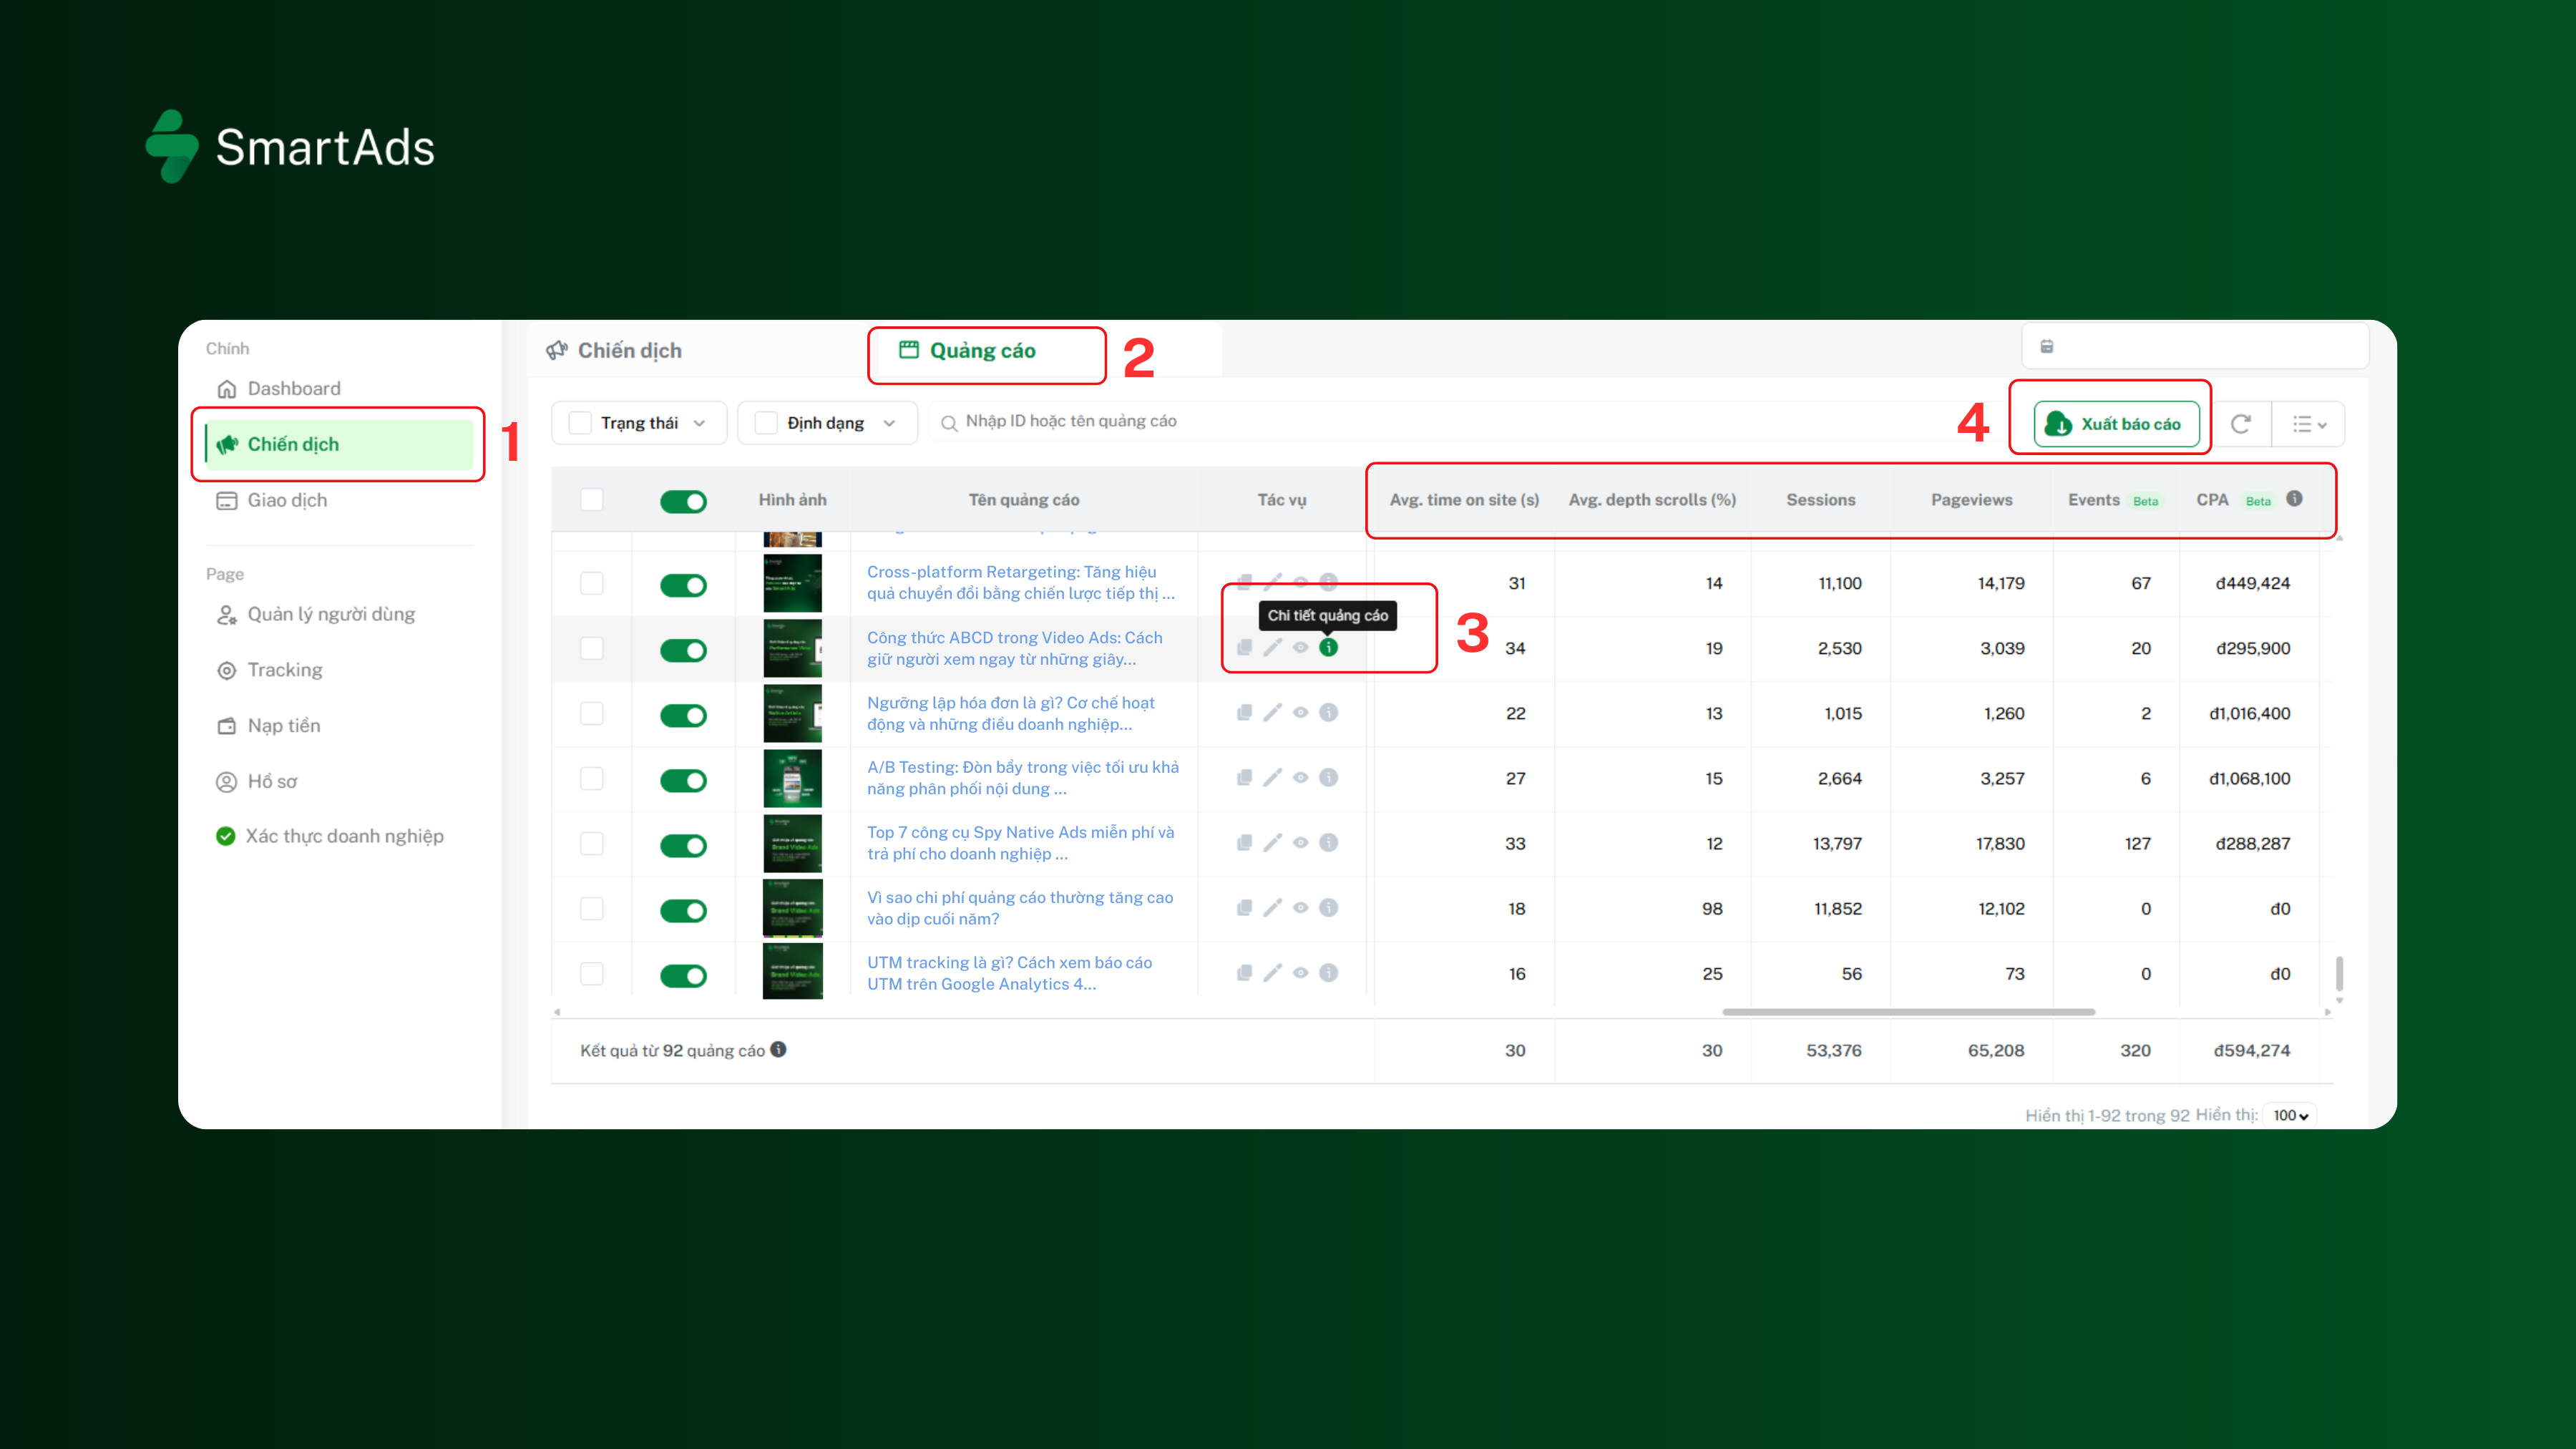Click the CPA column info icon
Image resolution: width=2576 pixels, height=1449 pixels.
(2295, 498)
